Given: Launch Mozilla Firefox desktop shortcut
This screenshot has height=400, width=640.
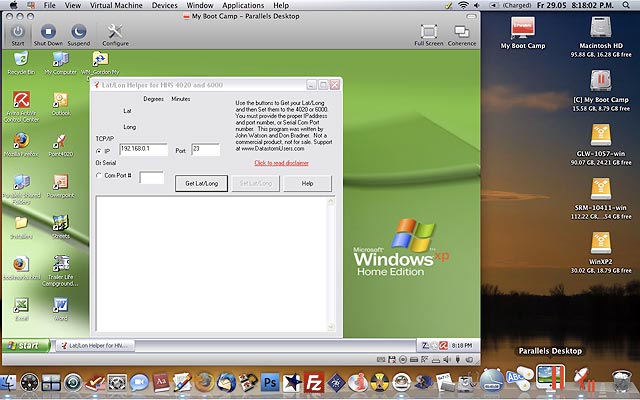Looking at the screenshot, I should pyautogui.click(x=21, y=141).
